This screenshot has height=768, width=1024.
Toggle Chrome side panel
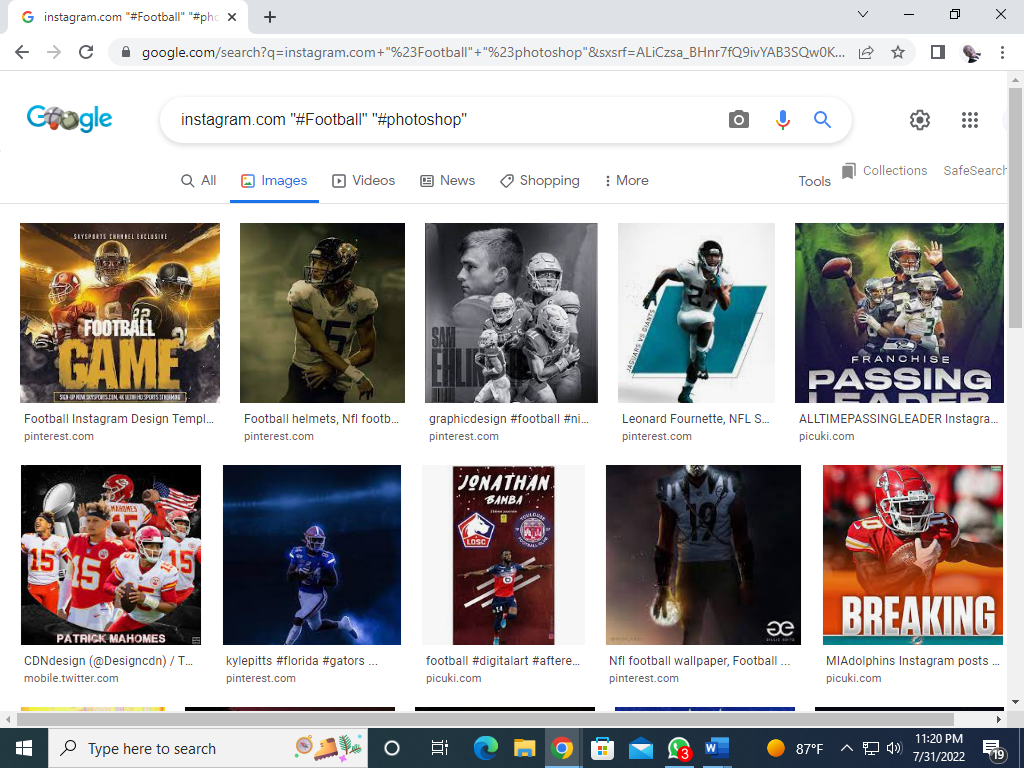938,52
